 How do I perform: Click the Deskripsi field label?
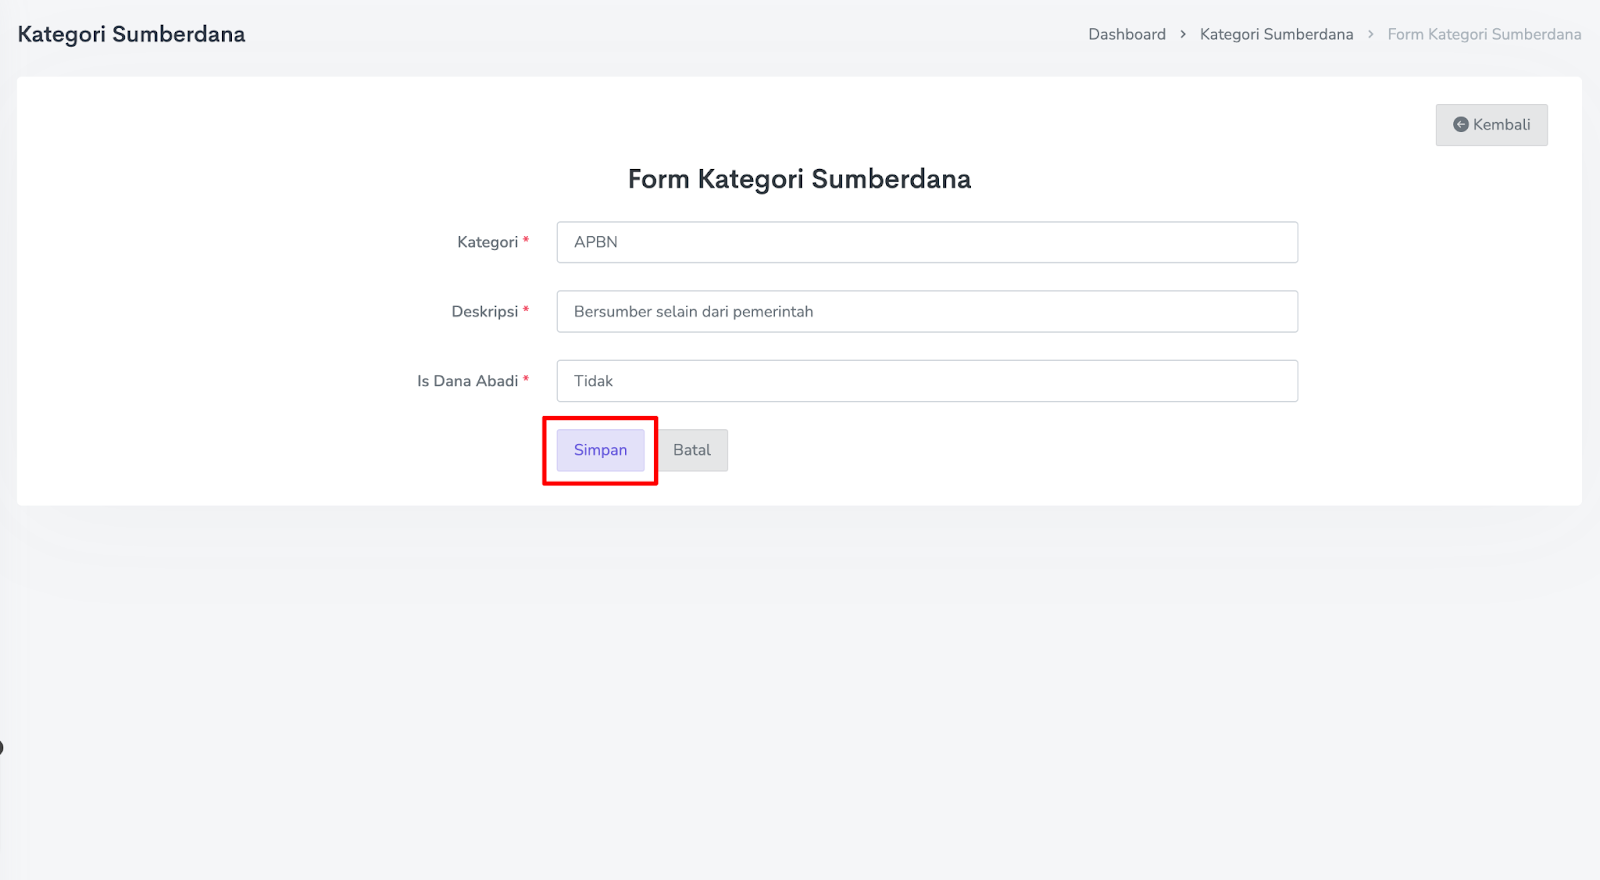pos(484,311)
